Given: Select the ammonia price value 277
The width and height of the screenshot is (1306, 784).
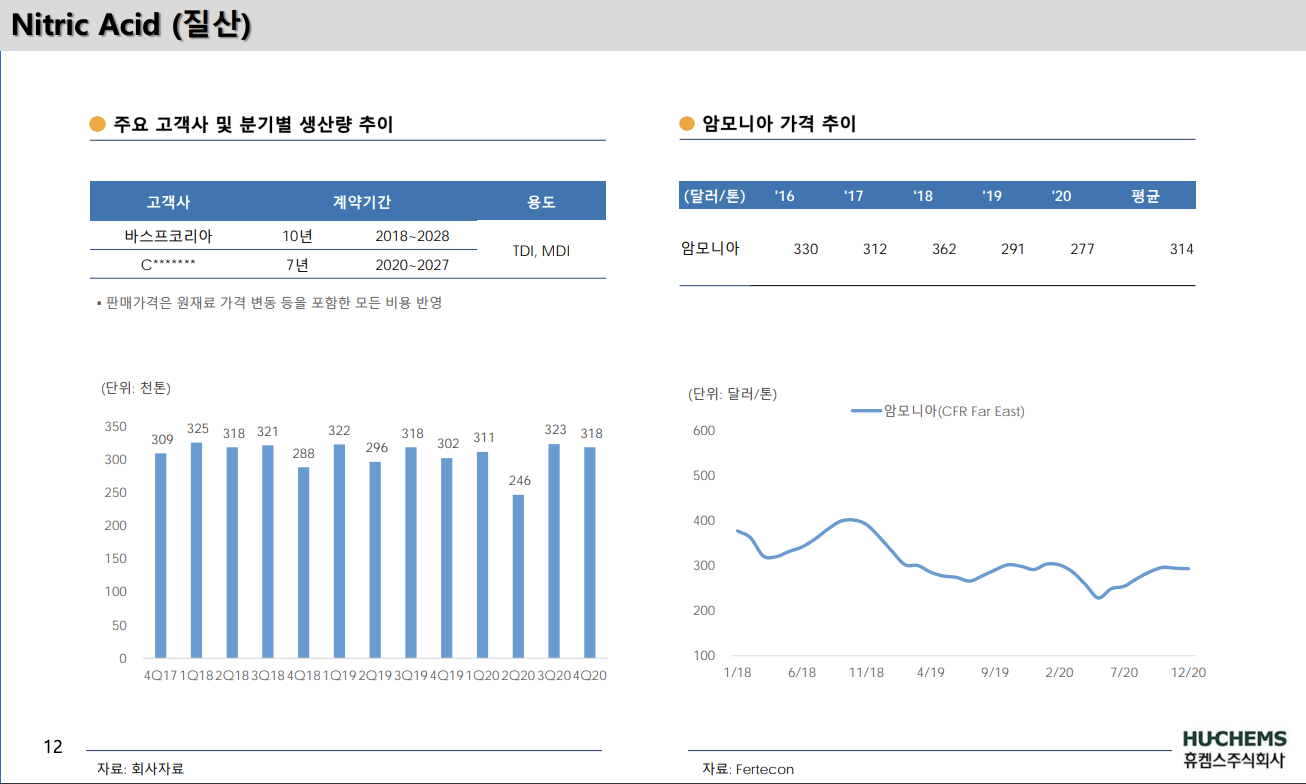Looking at the screenshot, I should point(1082,249).
